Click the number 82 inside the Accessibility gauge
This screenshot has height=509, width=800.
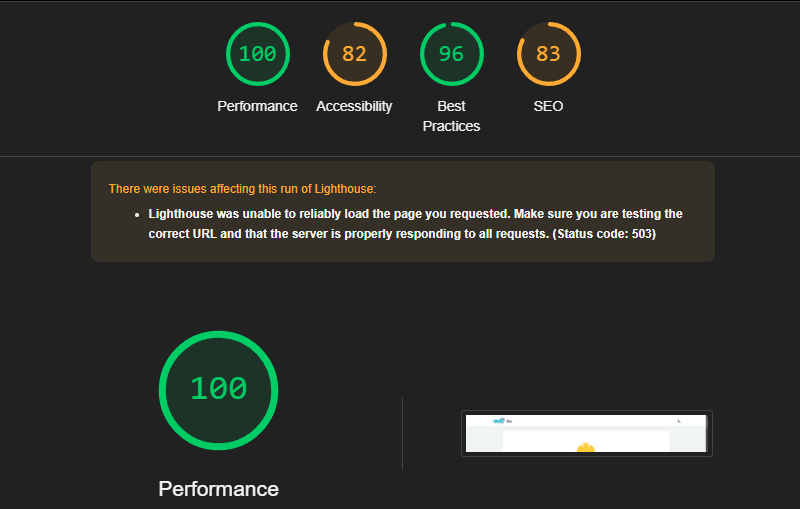355,54
